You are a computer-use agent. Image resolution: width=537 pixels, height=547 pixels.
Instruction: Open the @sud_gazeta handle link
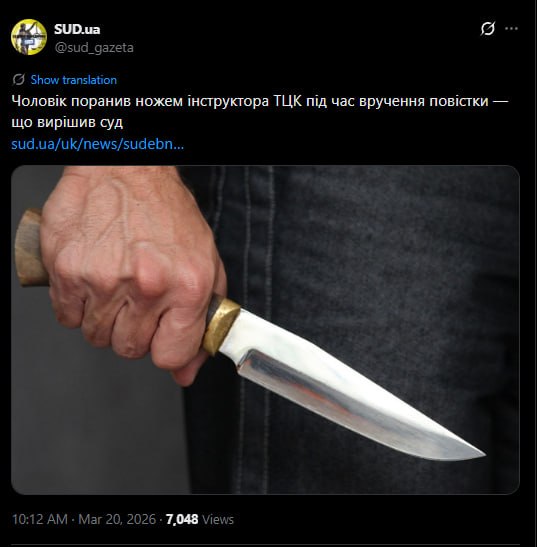tap(94, 47)
